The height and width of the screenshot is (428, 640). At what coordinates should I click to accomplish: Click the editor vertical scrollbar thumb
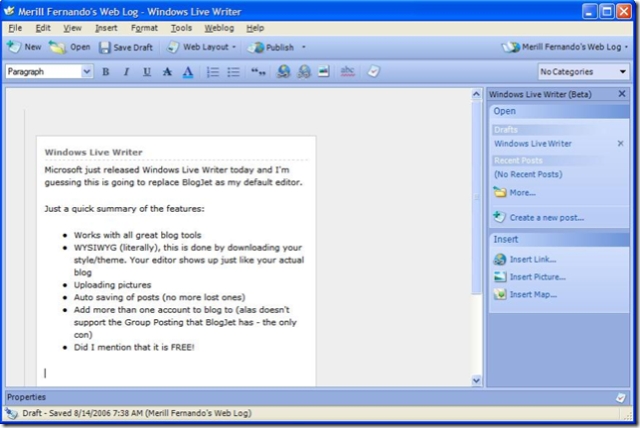click(x=476, y=197)
